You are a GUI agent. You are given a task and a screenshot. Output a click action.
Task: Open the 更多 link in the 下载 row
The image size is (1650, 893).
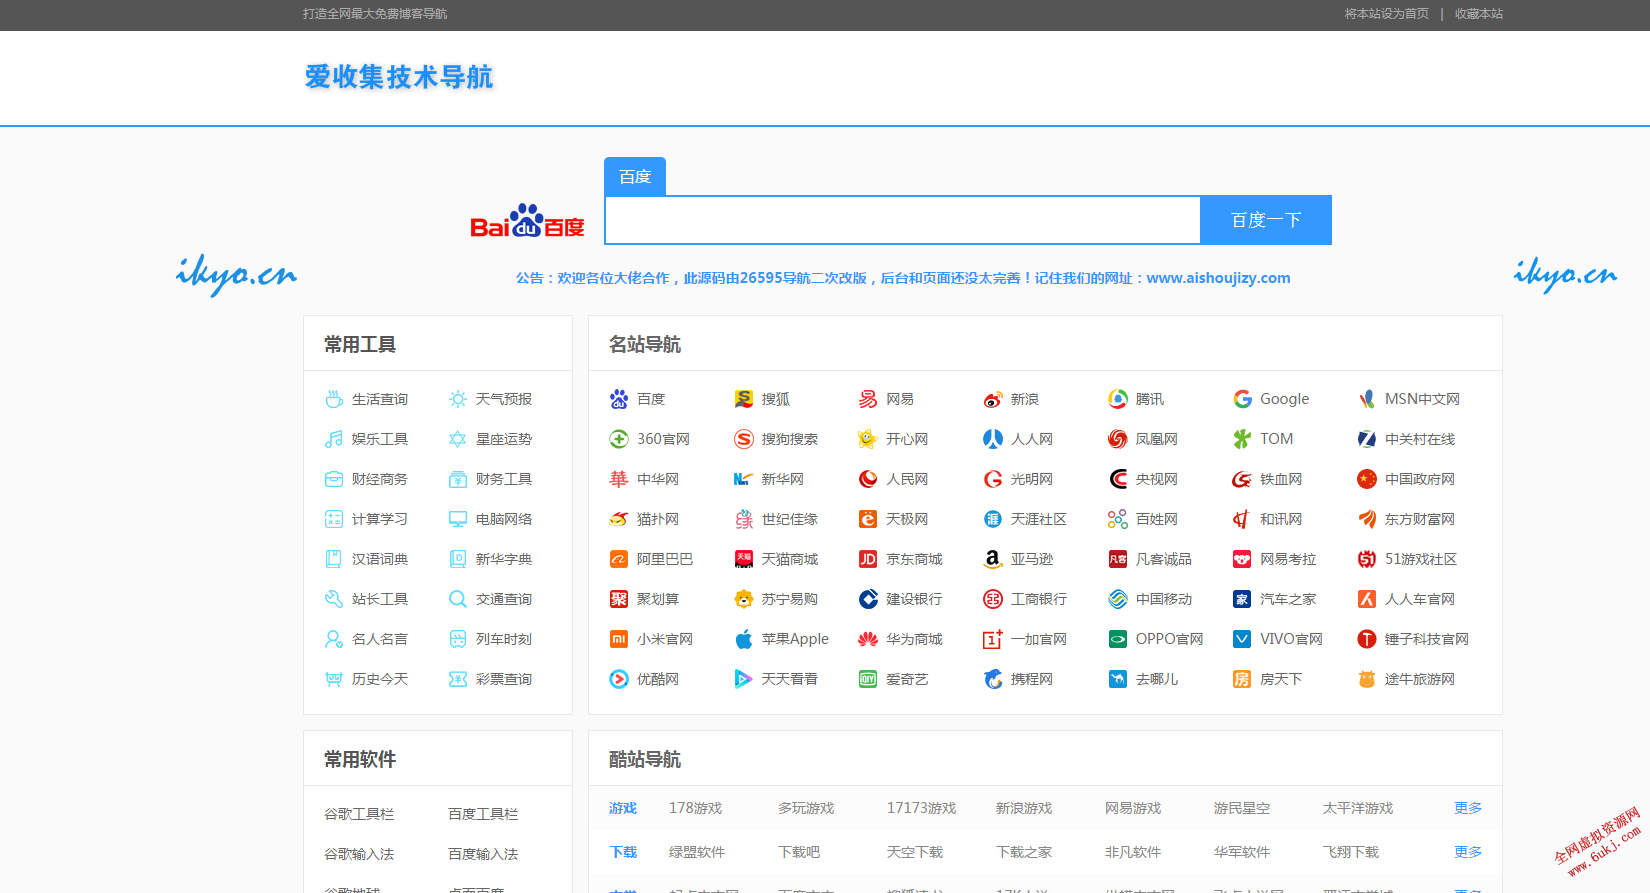pyautogui.click(x=1468, y=852)
